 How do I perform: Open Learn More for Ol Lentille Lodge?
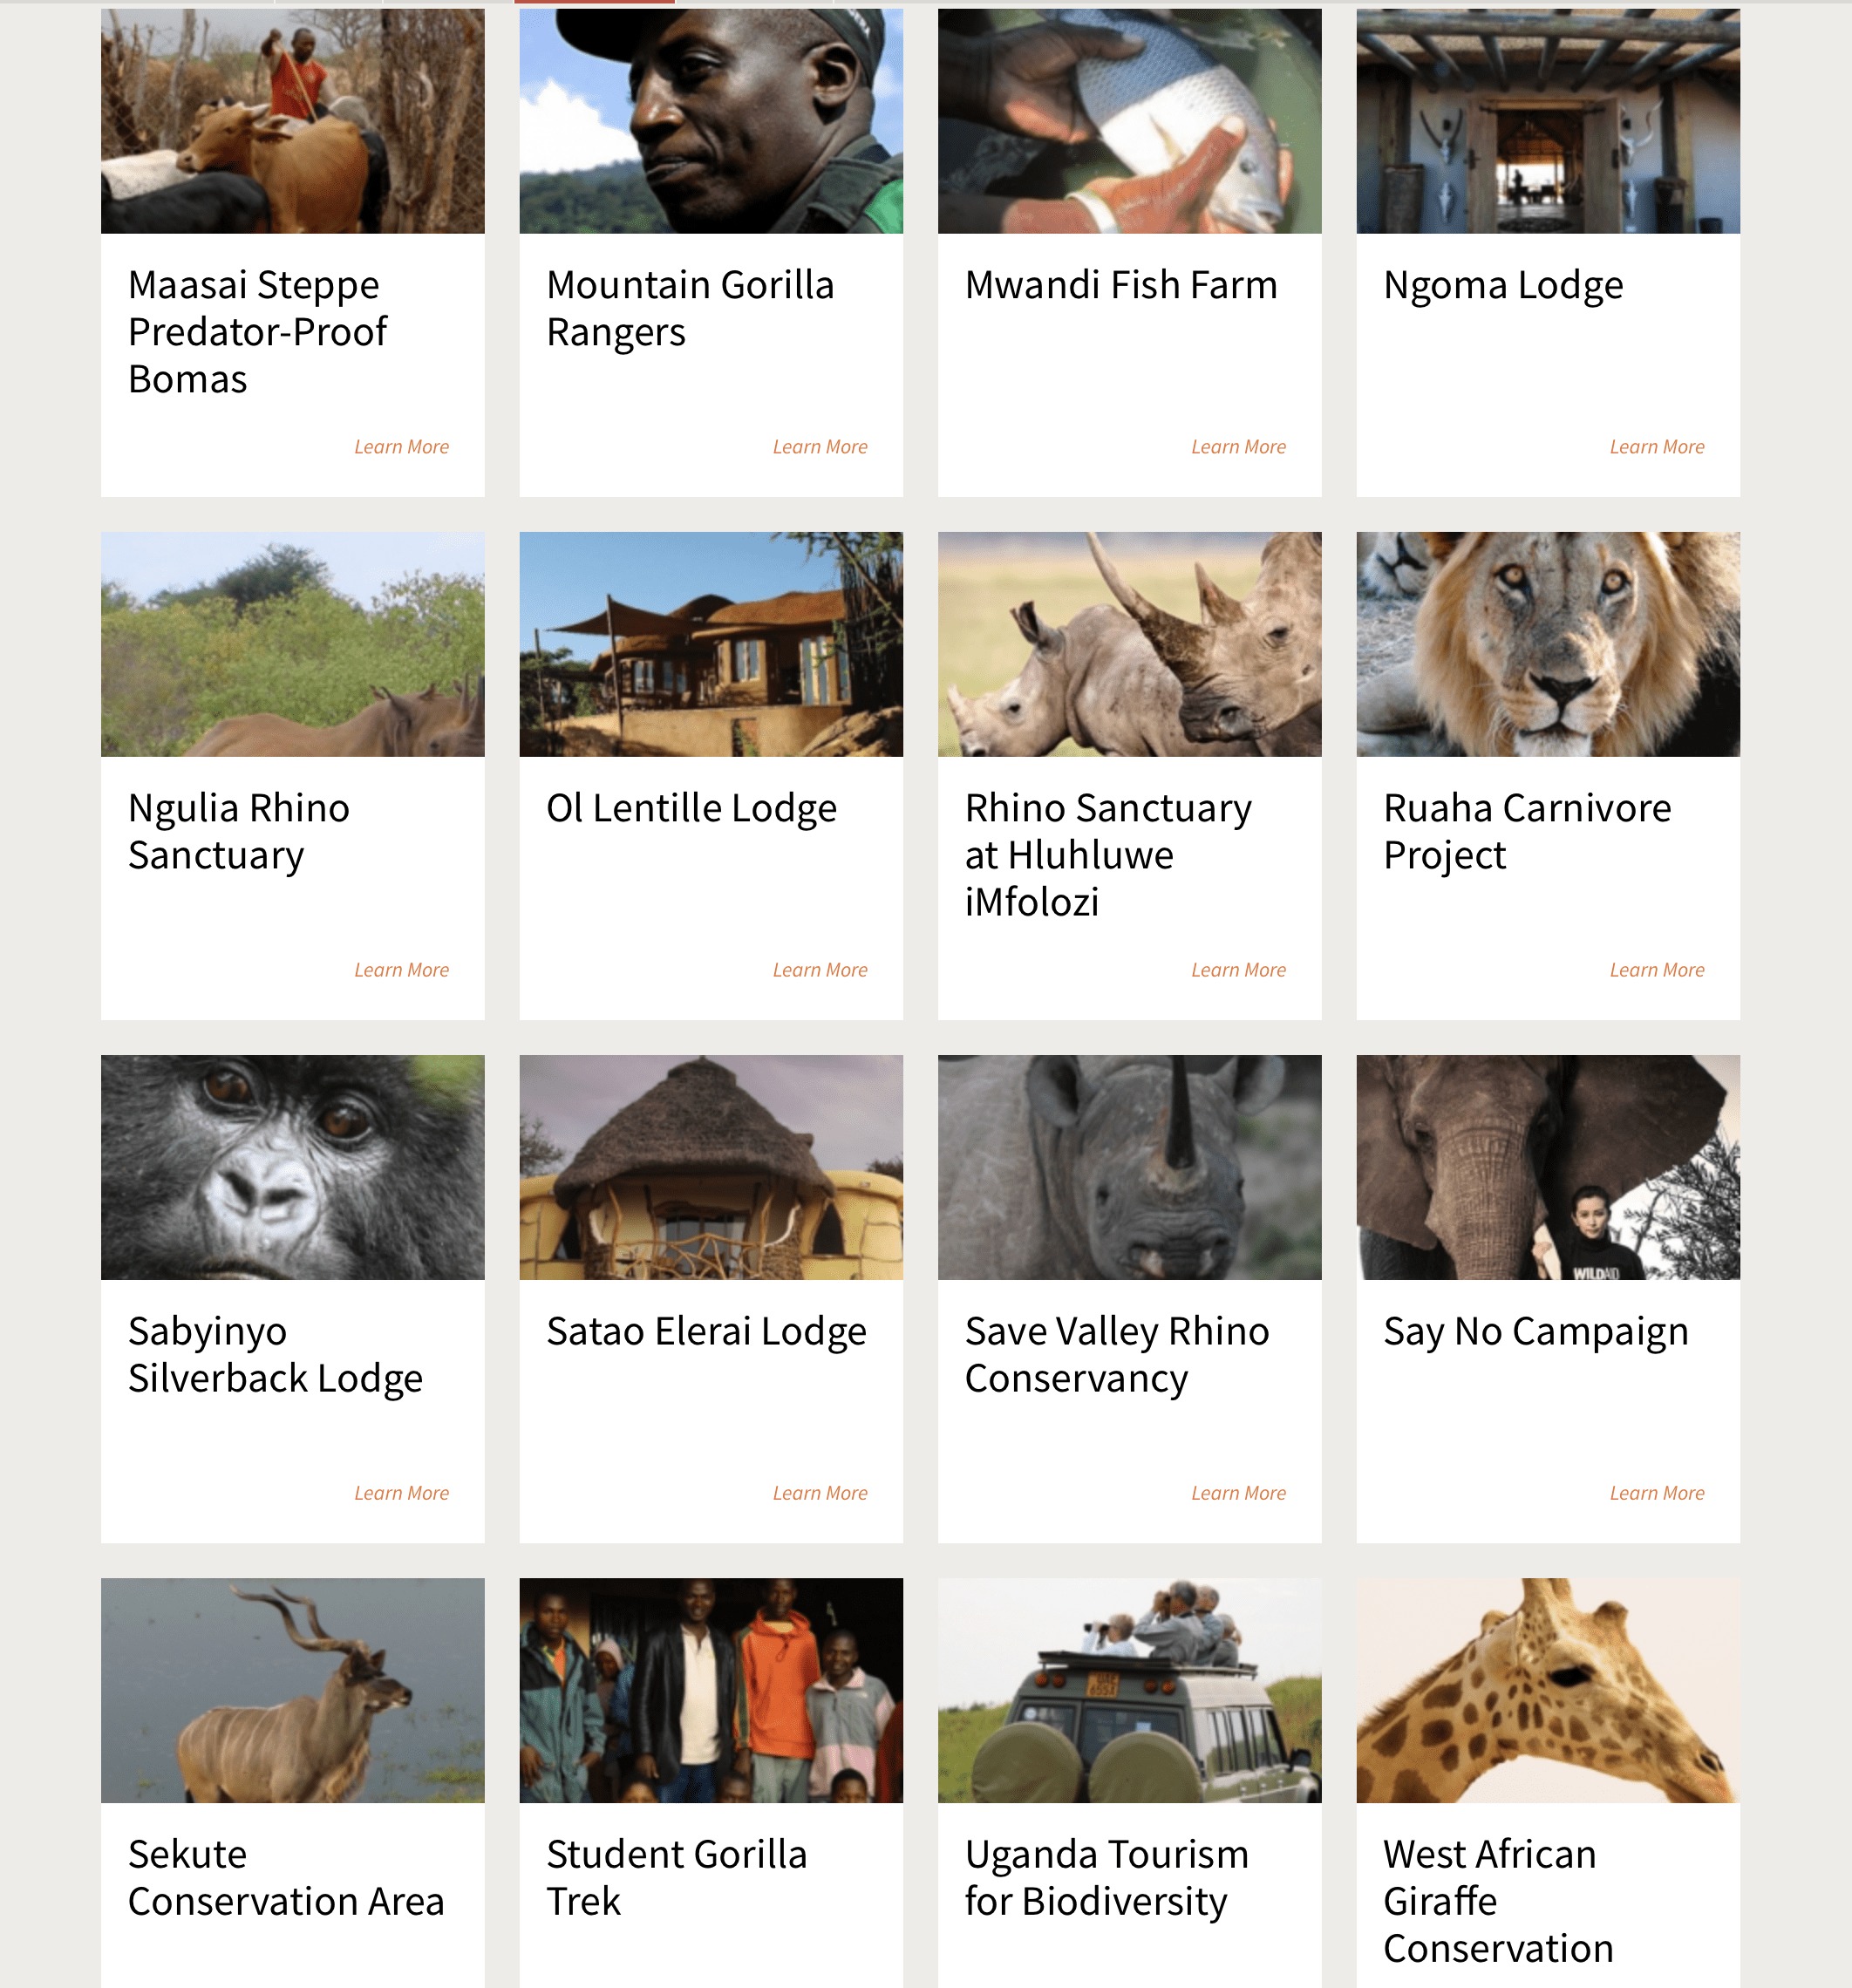820,970
